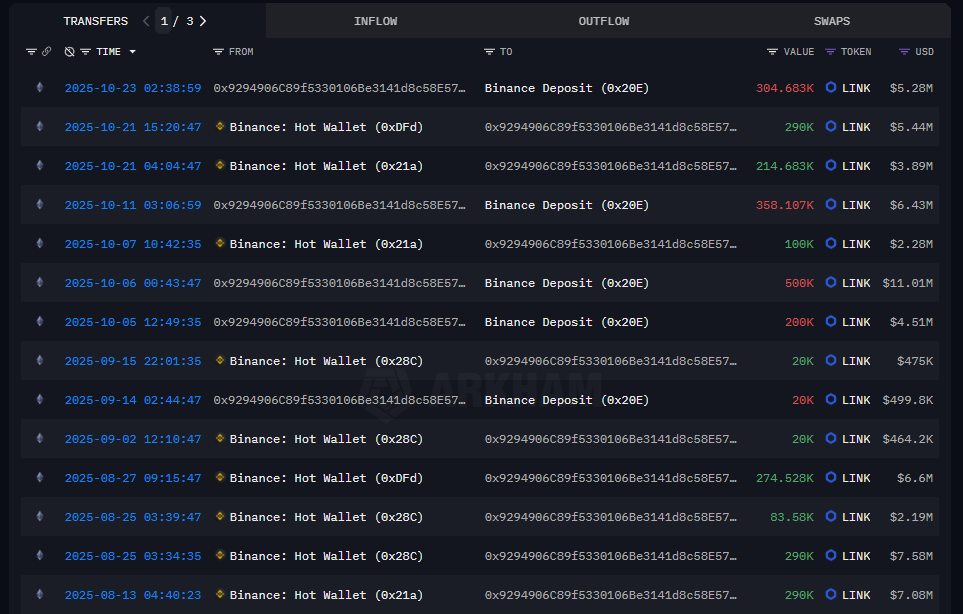963x614 pixels.
Task: Open transaction dated 2025-08-25 03:34:35
Action: 133,556
